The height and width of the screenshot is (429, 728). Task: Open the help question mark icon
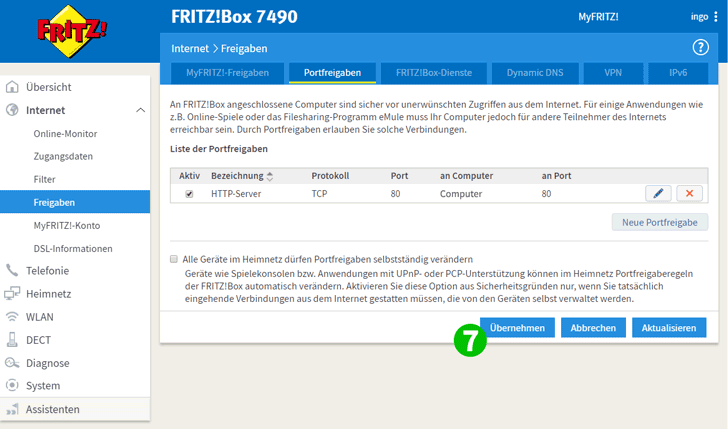click(700, 47)
